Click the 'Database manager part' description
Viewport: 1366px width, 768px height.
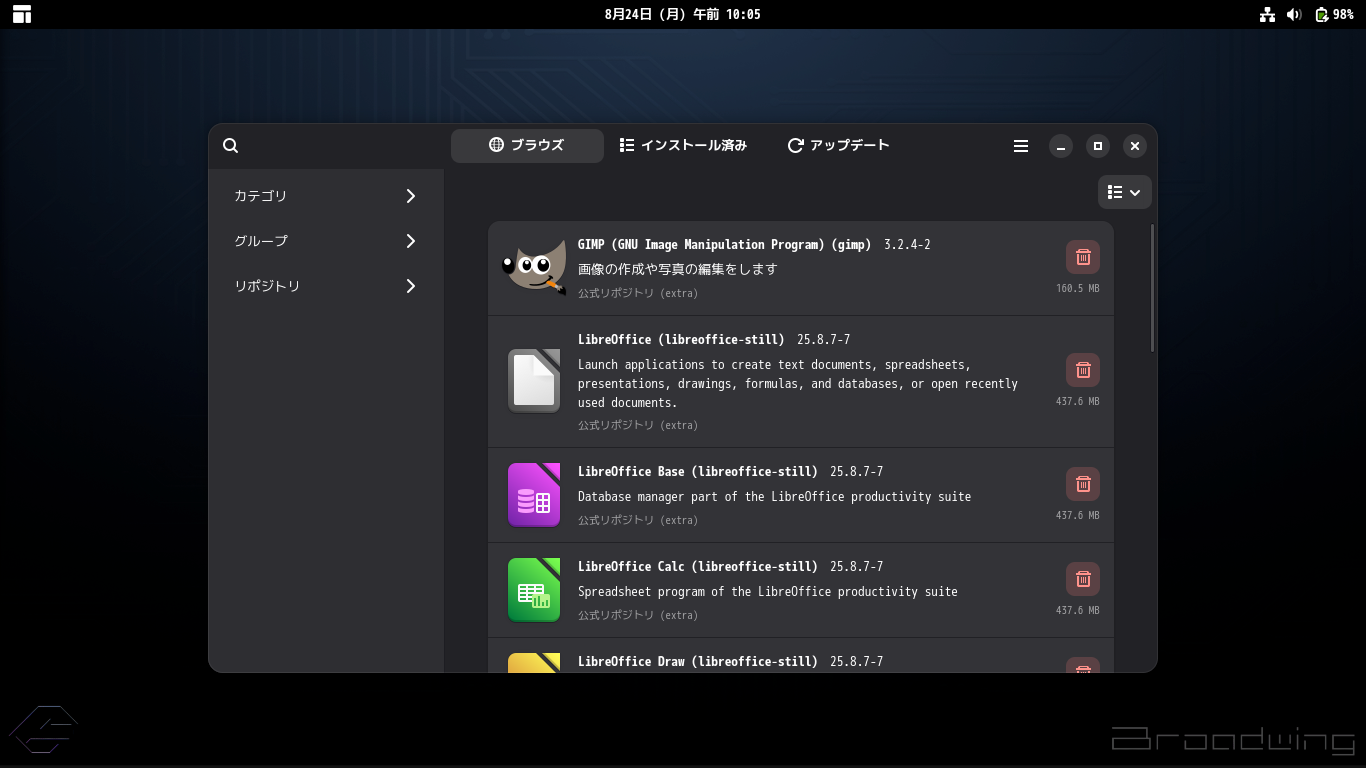pos(774,497)
